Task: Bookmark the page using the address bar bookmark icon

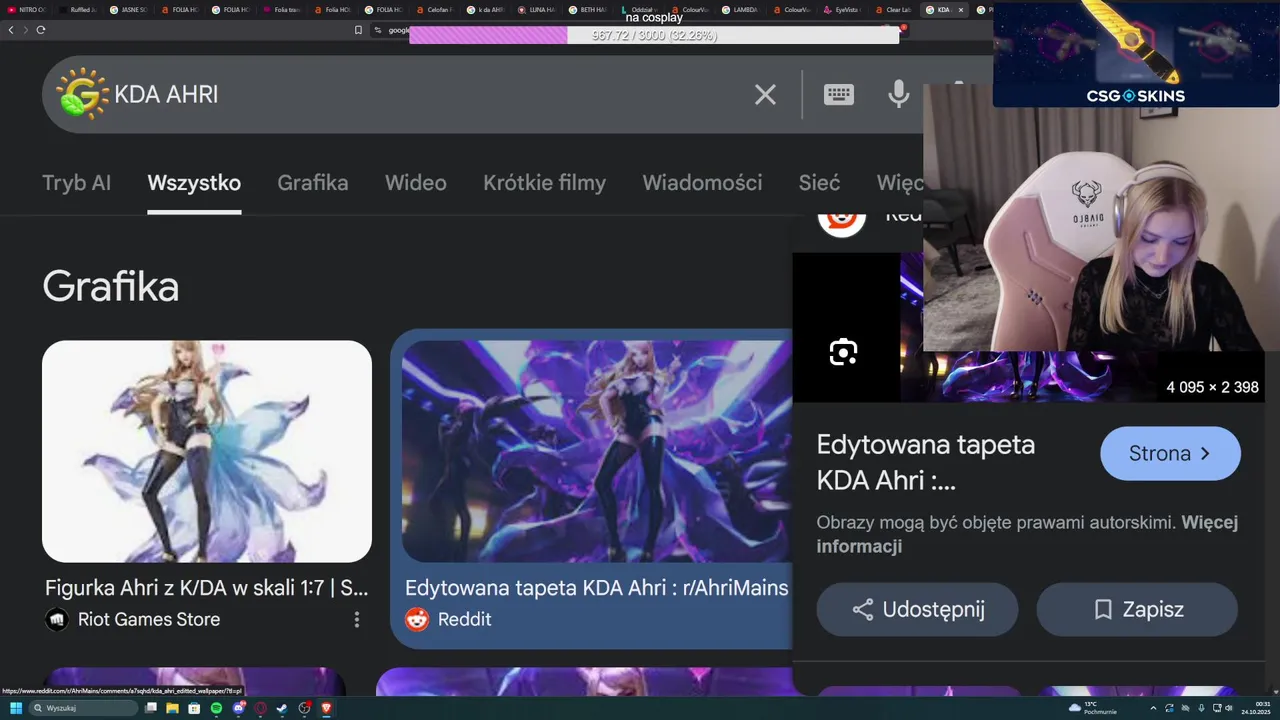Action: click(x=358, y=30)
